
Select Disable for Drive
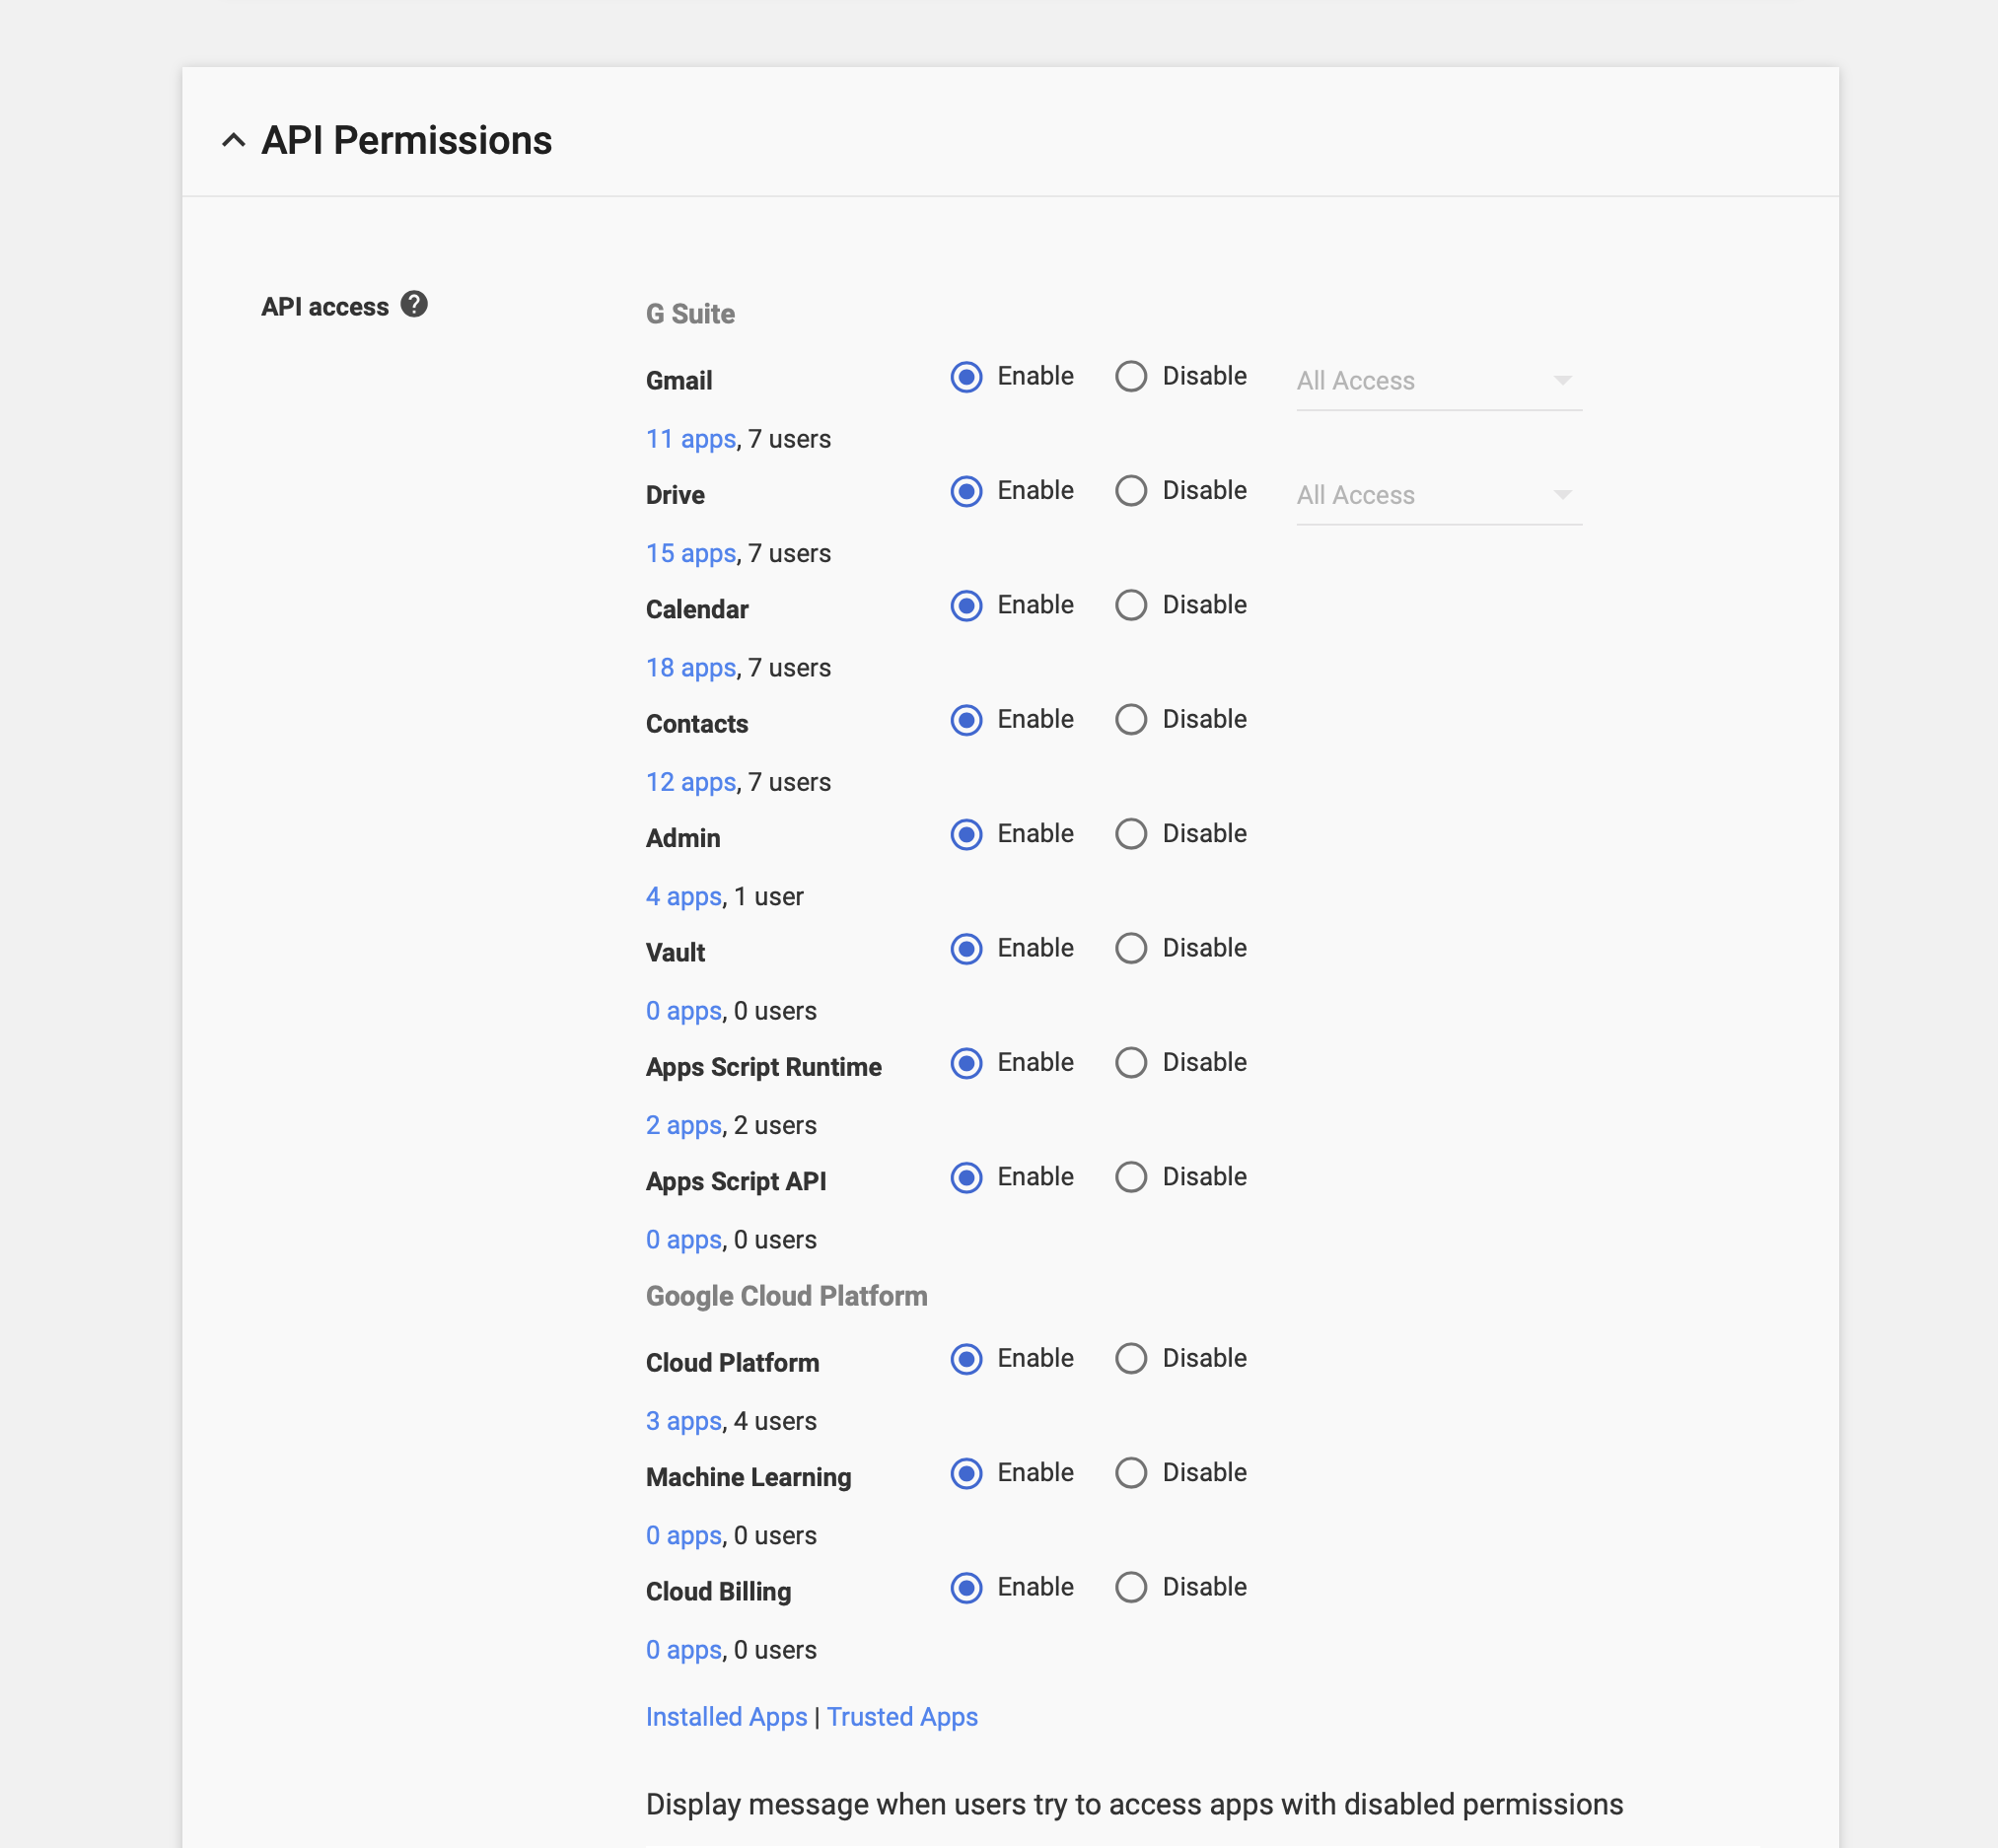(1131, 491)
